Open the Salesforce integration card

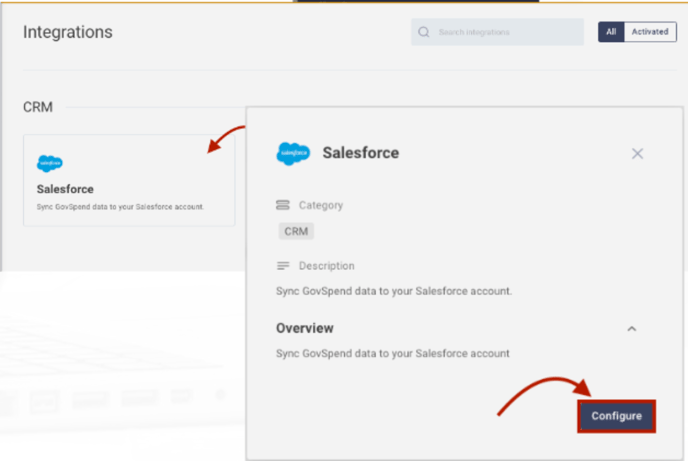click(x=129, y=180)
